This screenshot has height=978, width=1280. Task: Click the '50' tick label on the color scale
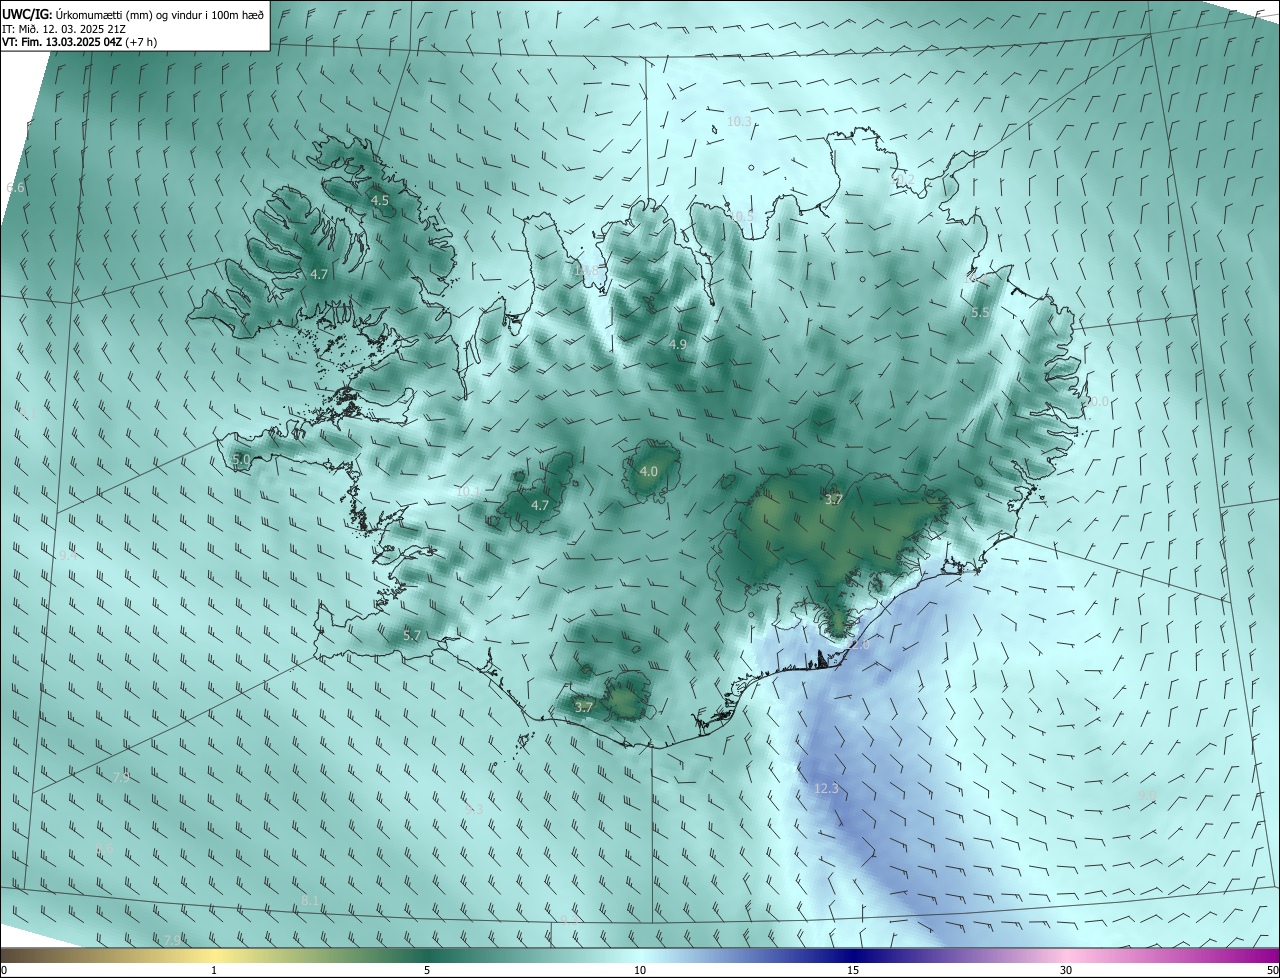[1272, 970]
